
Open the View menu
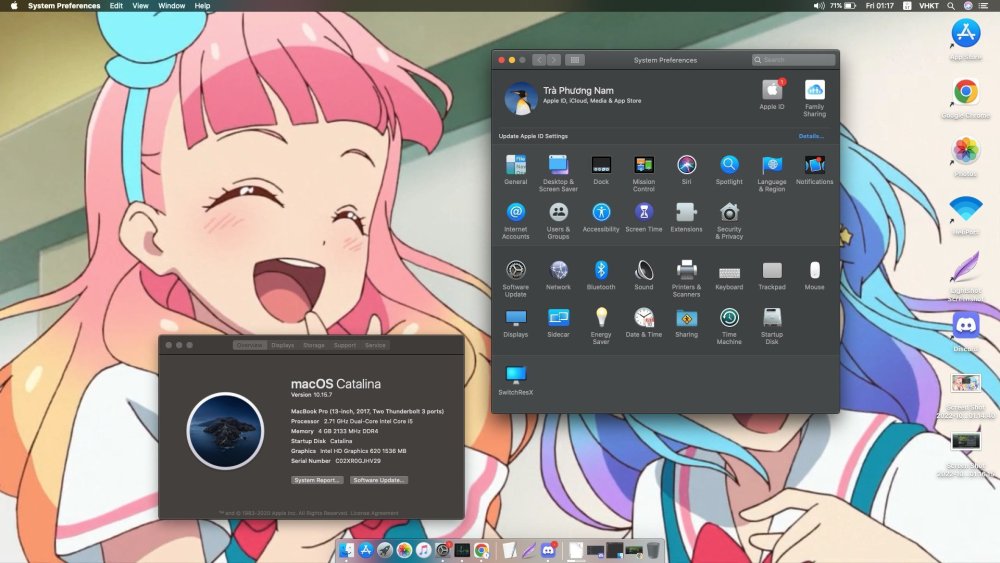(140, 6)
